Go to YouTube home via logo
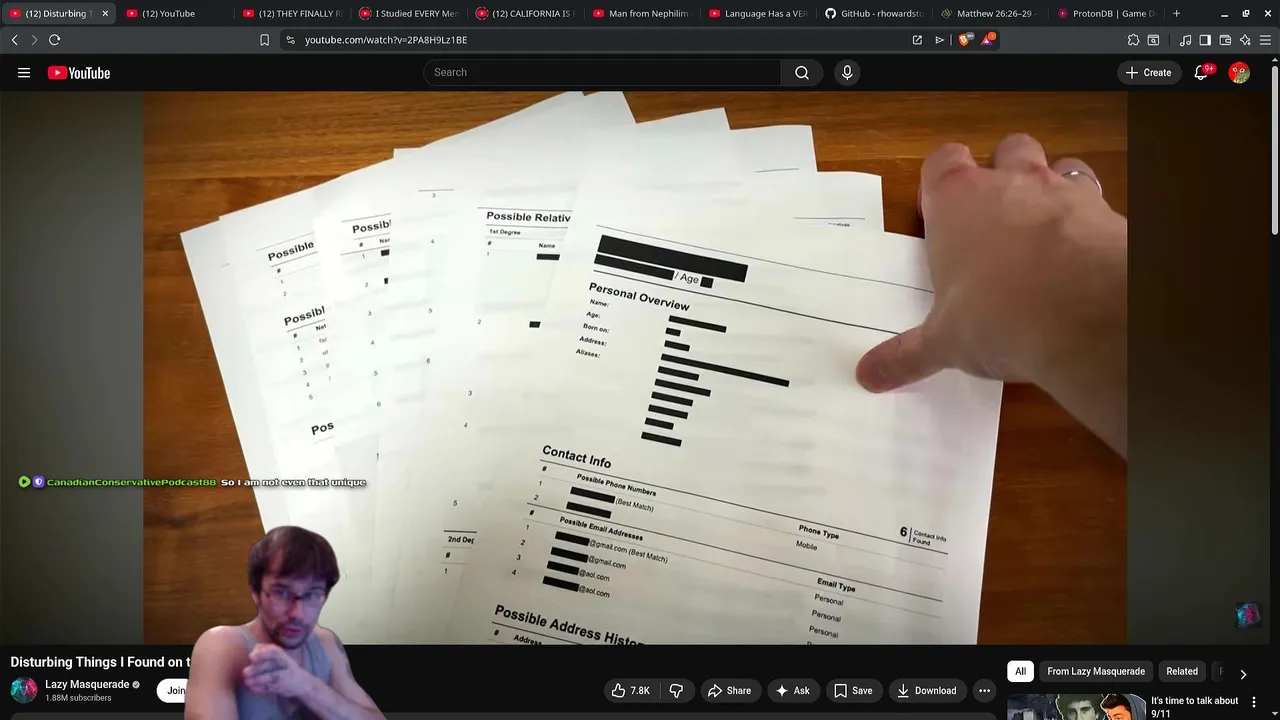This screenshot has width=1280, height=720. coord(79,73)
